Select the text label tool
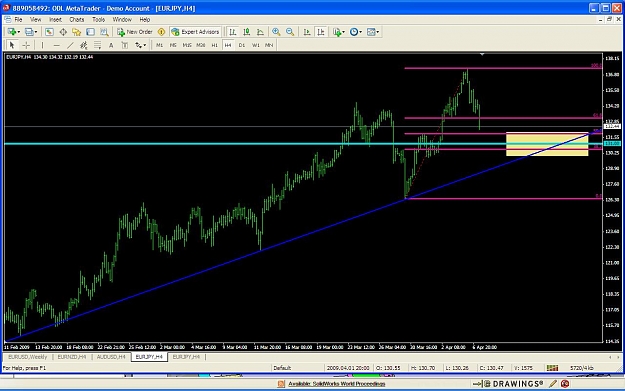625x391 pixels. 125,45
